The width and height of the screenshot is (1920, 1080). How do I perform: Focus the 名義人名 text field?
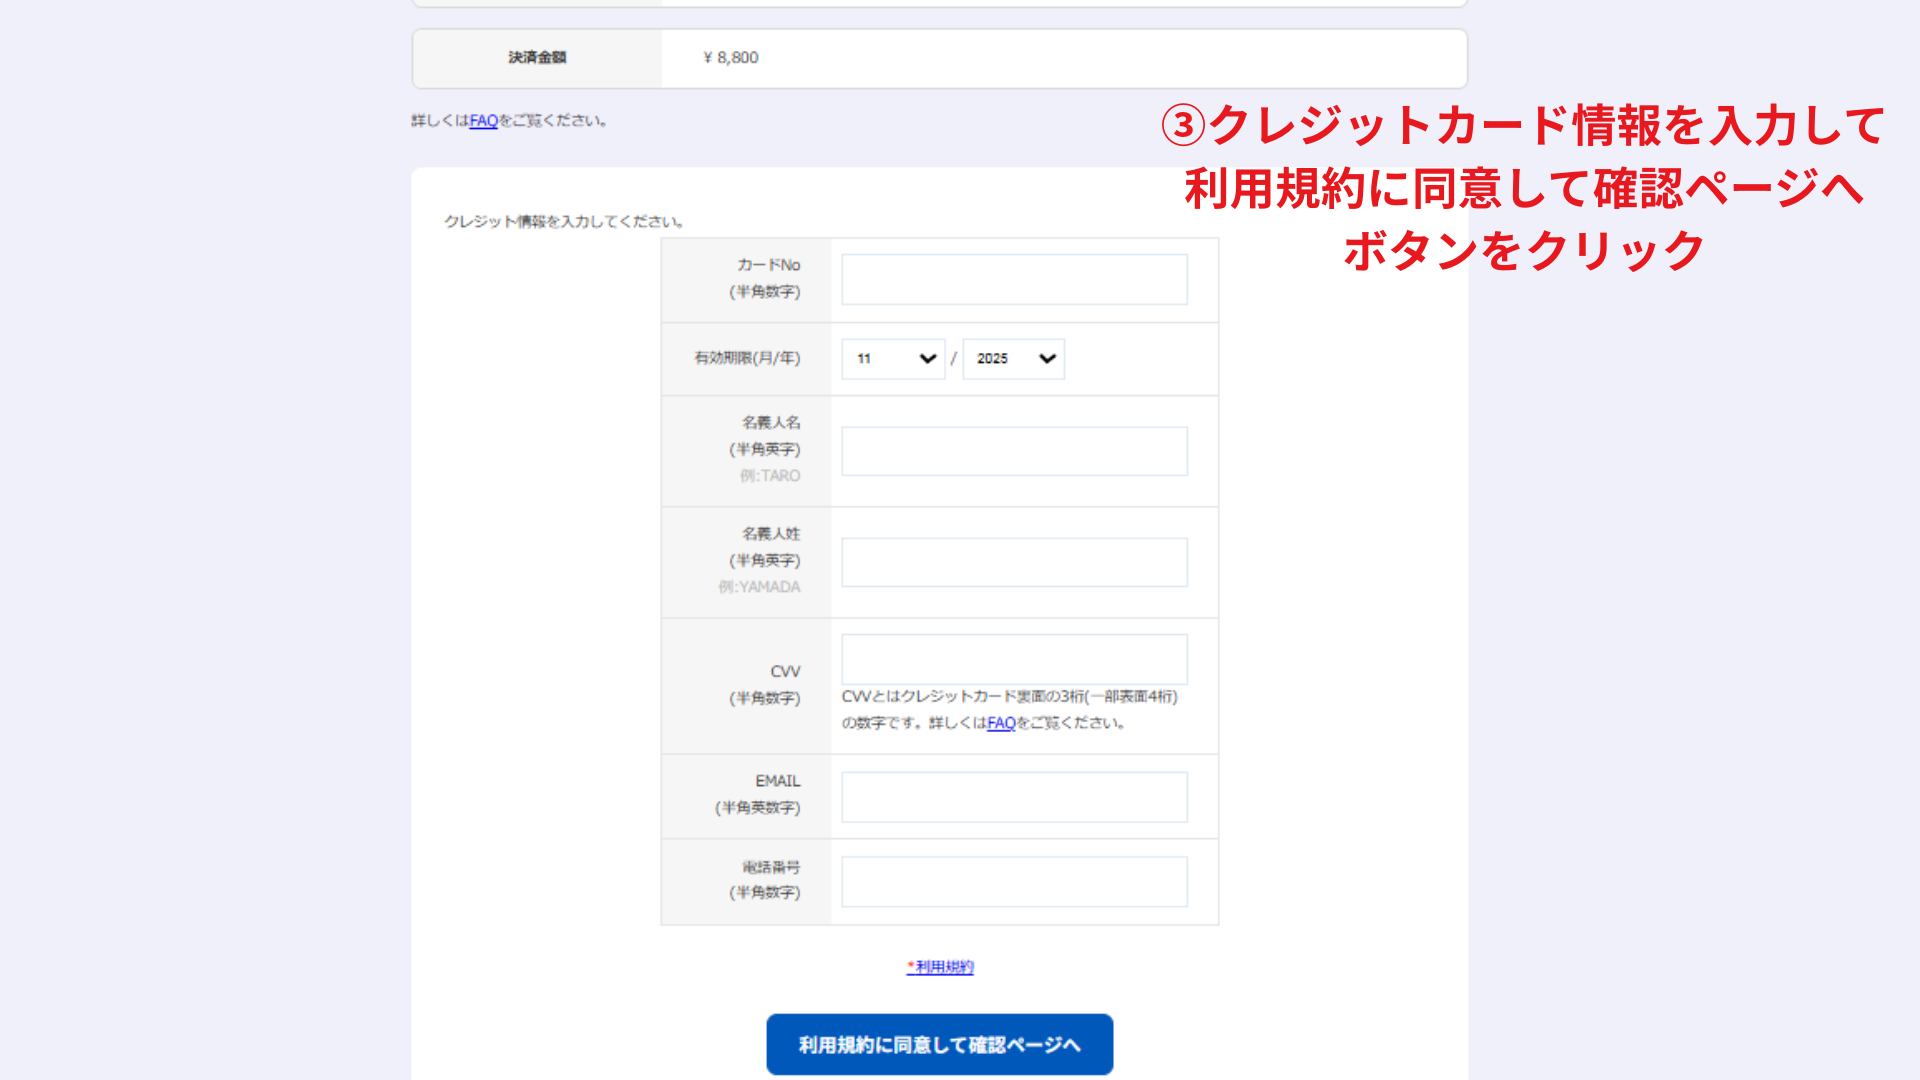pos(1013,451)
